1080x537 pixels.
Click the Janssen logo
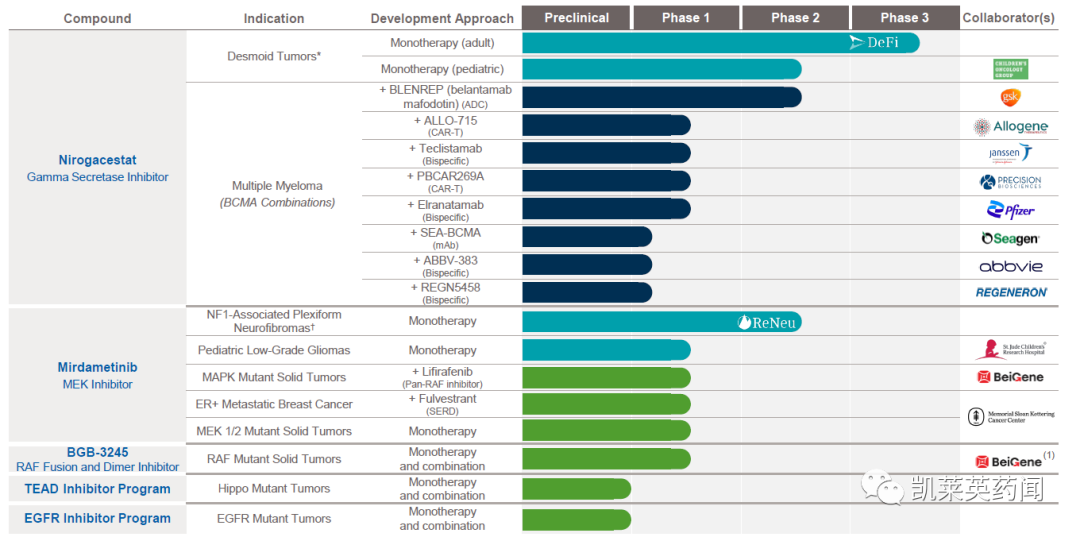1010,154
